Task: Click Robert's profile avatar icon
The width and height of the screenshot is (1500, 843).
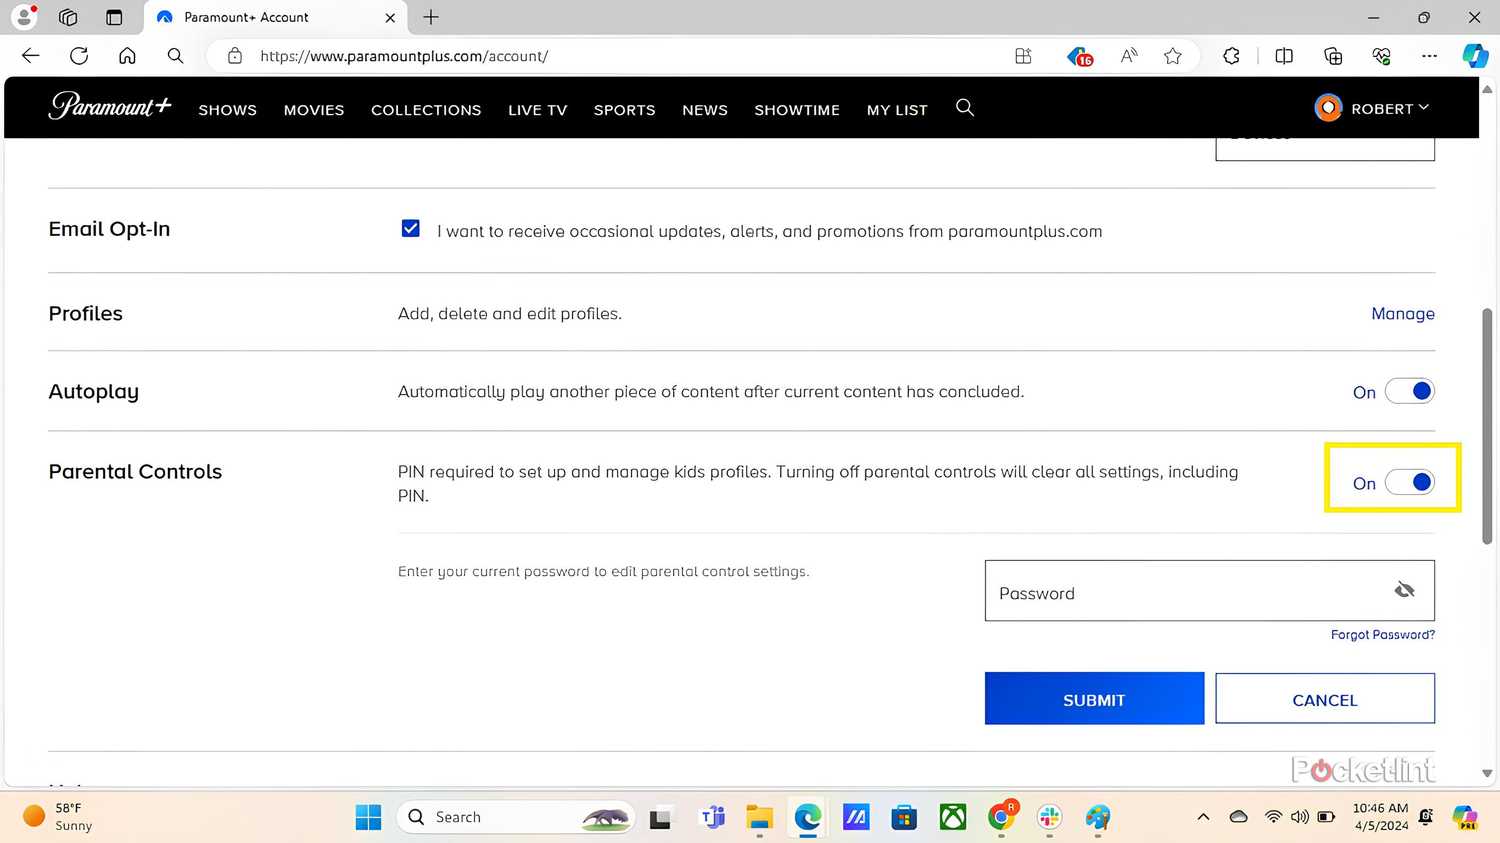Action: (1328, 108)
